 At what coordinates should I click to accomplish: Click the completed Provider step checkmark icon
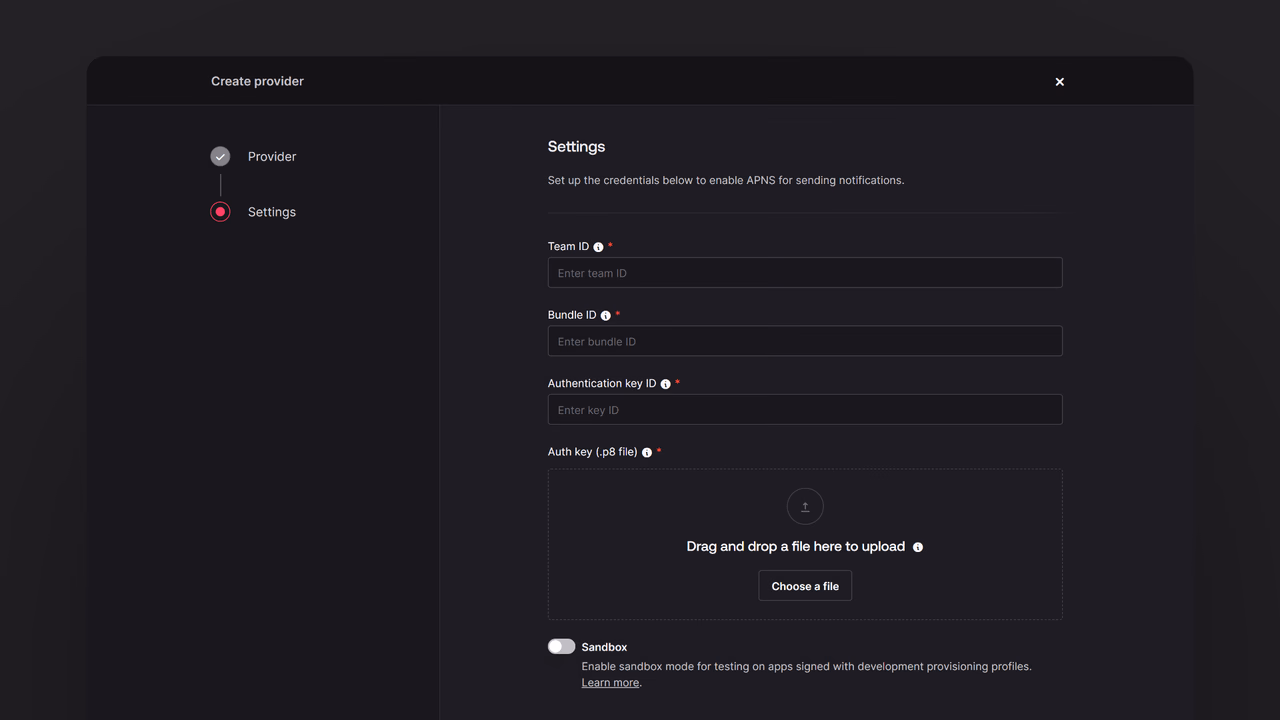pos(220,156)
